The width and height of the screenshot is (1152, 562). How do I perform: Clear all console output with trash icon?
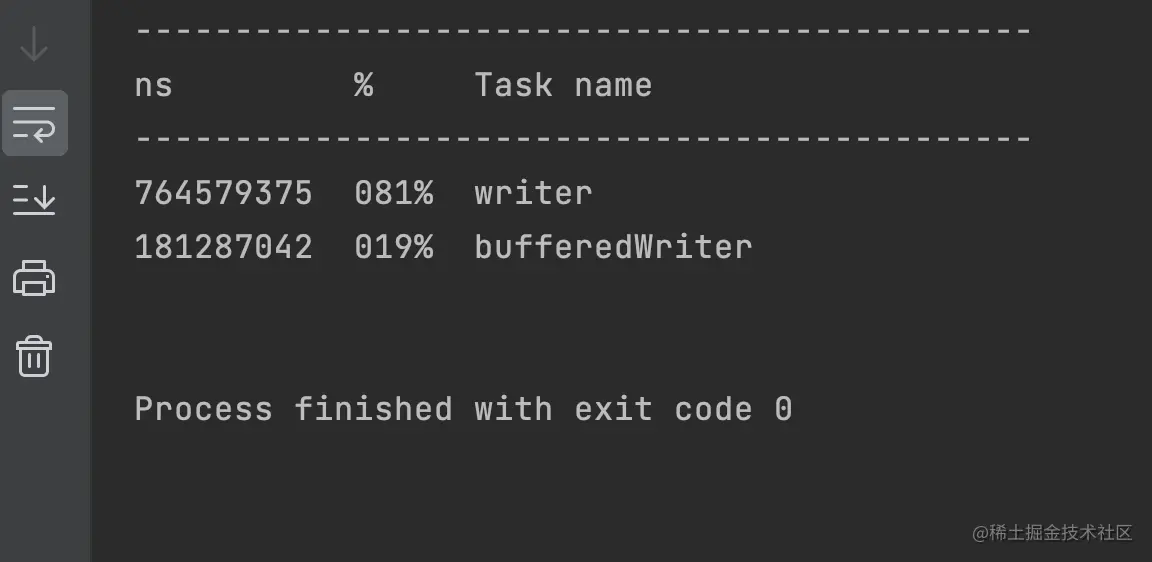tap(34, 356)
